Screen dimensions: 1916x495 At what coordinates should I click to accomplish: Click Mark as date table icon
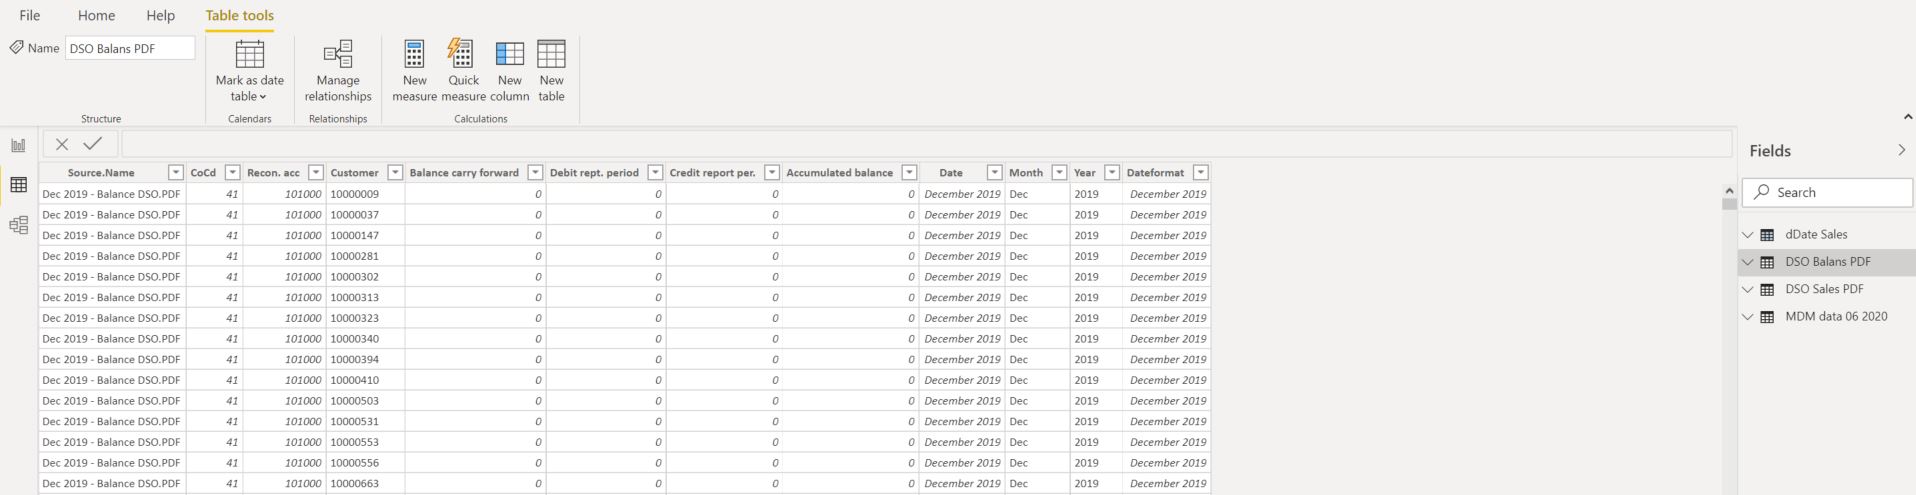pyautogui.click(x=249, y=54)
